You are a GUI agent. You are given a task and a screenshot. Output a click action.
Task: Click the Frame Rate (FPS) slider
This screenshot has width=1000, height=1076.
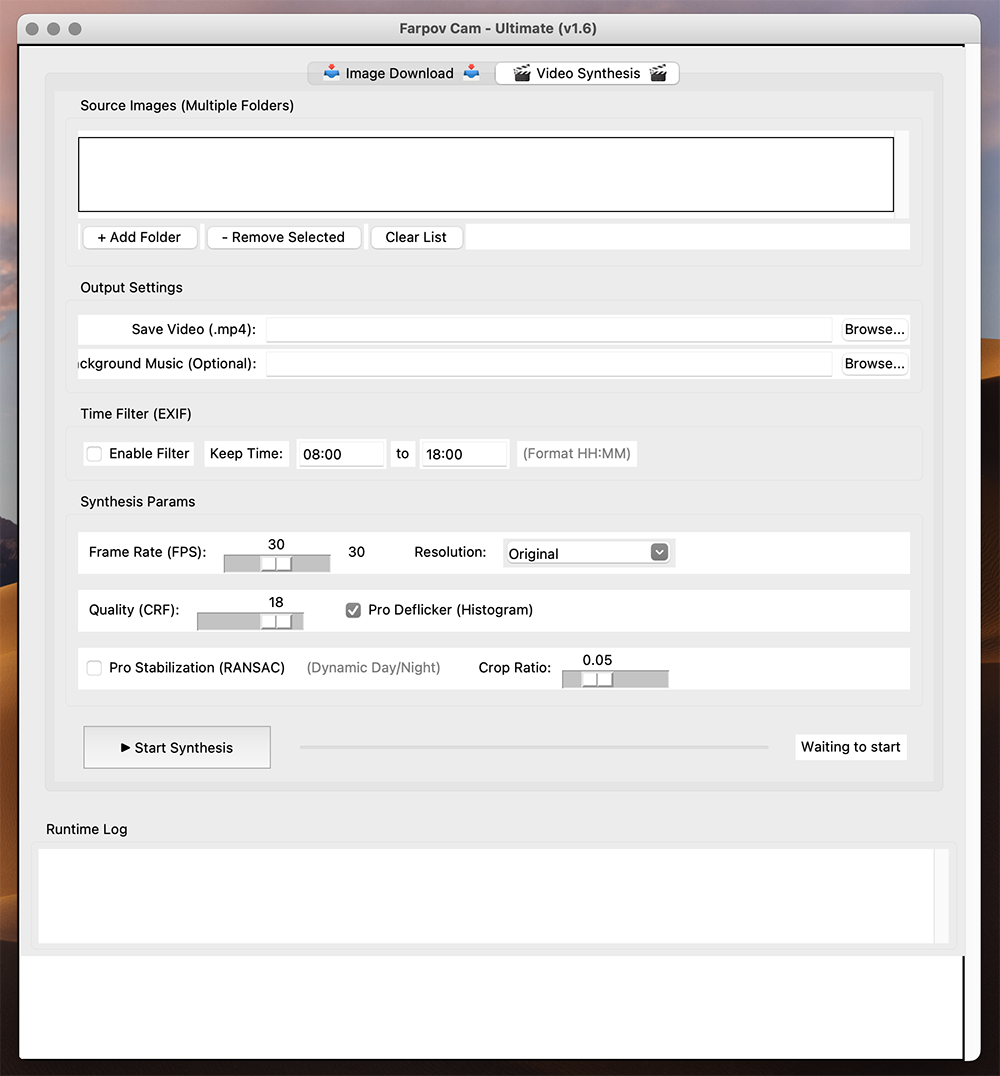pyautogui.click(x=277, y=564)
